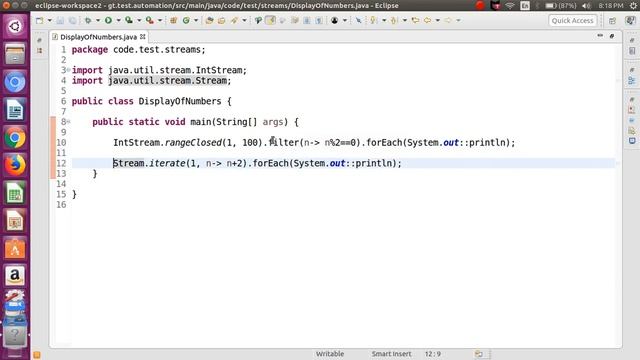Click the Last Edit Location icon
Image resolution: width=640 pixels, height=360 pixels.
pos(416,20)
